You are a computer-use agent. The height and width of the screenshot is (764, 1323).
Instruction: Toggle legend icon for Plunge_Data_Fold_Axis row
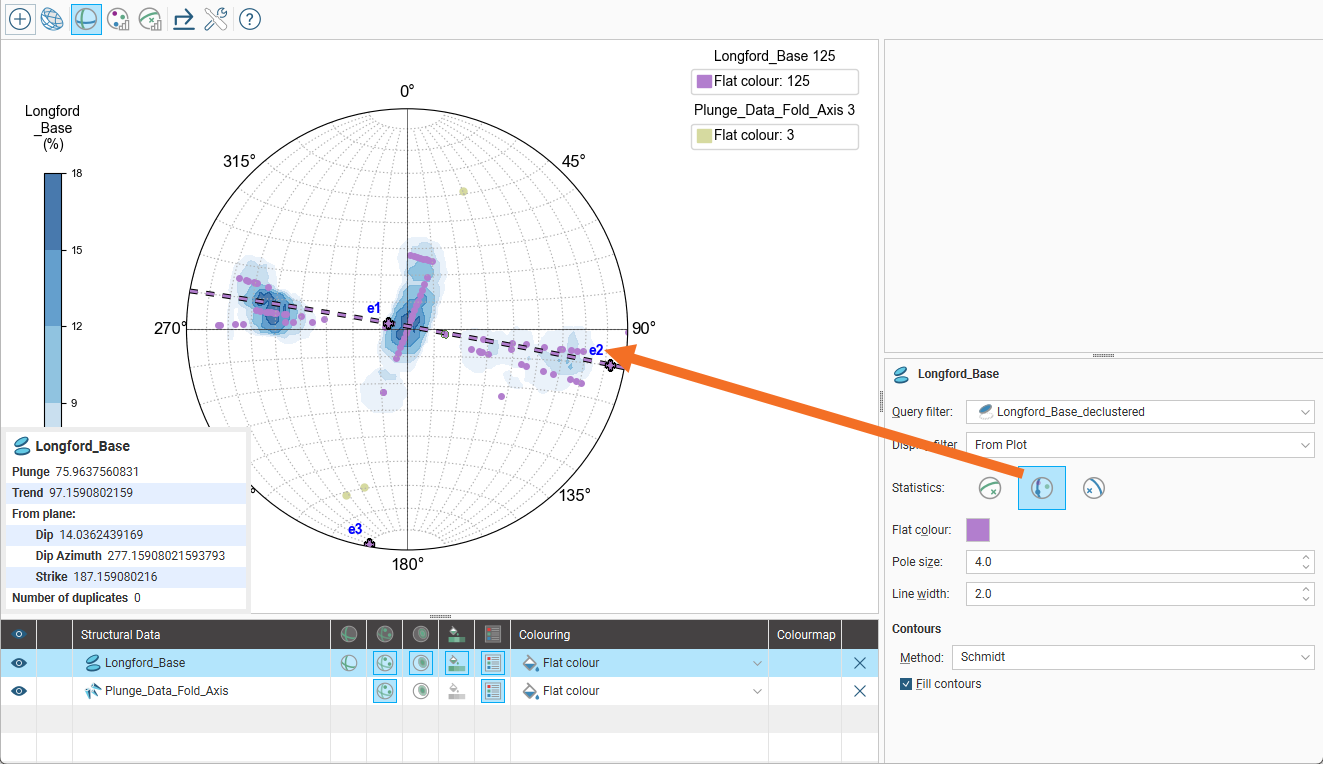coord(492,691)
